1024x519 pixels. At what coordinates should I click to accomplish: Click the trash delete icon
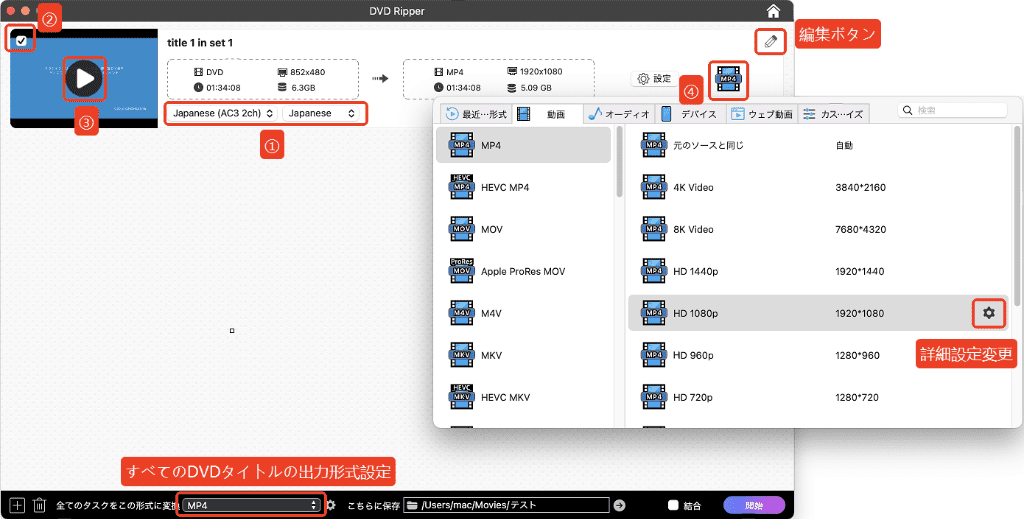pyautogui.click(x=38, y=505)
